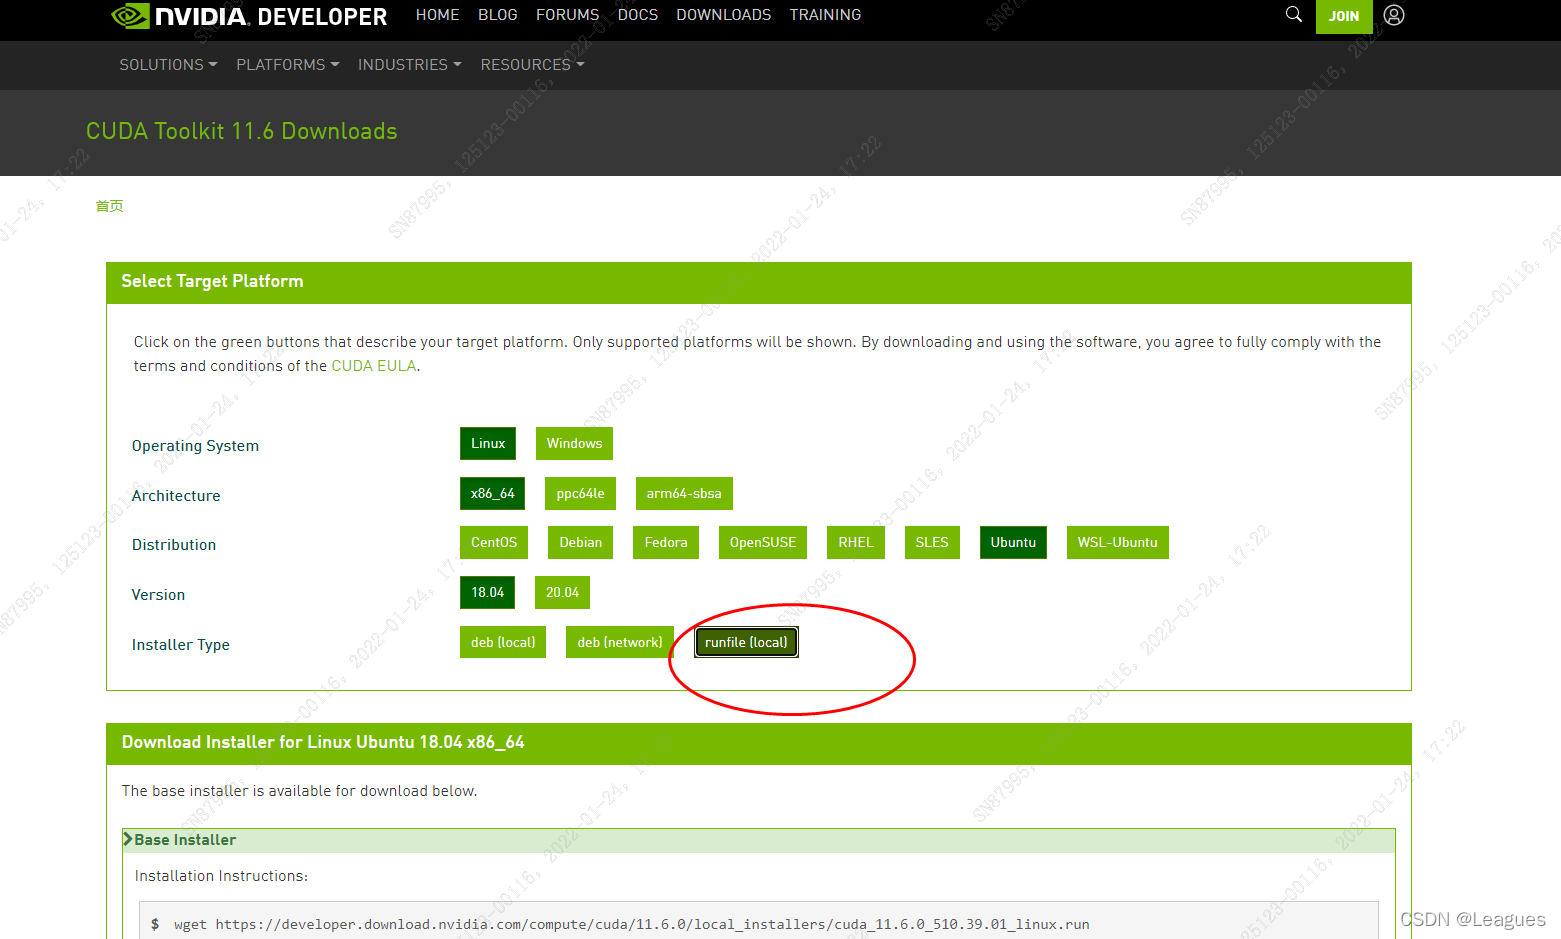Image resolution: width=1561 pixels, height=939 pixels.
Task: Expand the RESOURCES dropdown menu
Action: (x=532, y=65)
